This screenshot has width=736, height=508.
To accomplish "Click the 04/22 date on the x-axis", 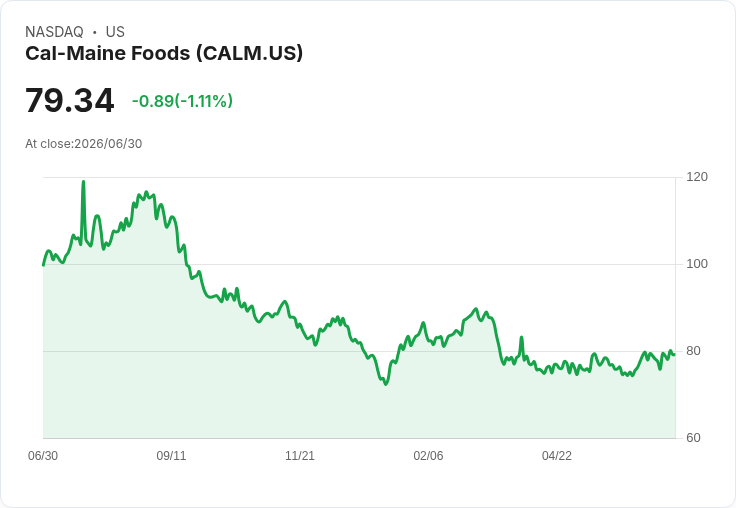I will tap(557, 455).
